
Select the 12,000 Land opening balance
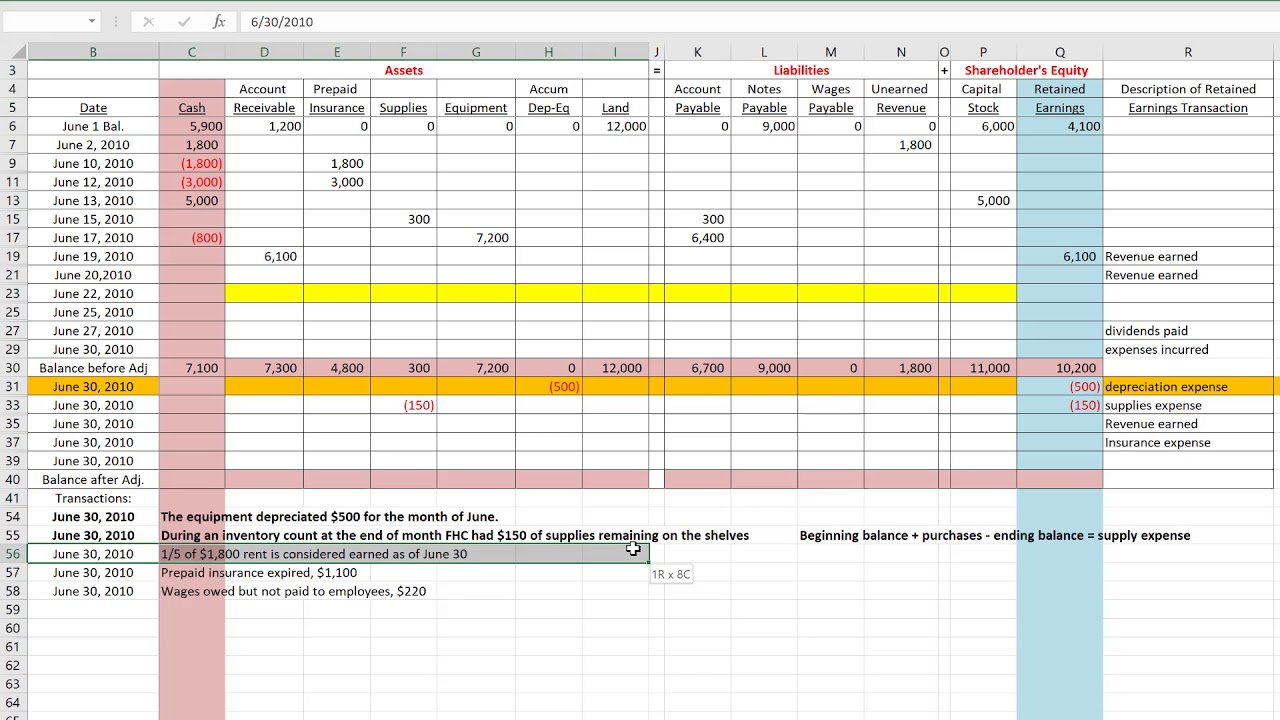tap(616, 126)
